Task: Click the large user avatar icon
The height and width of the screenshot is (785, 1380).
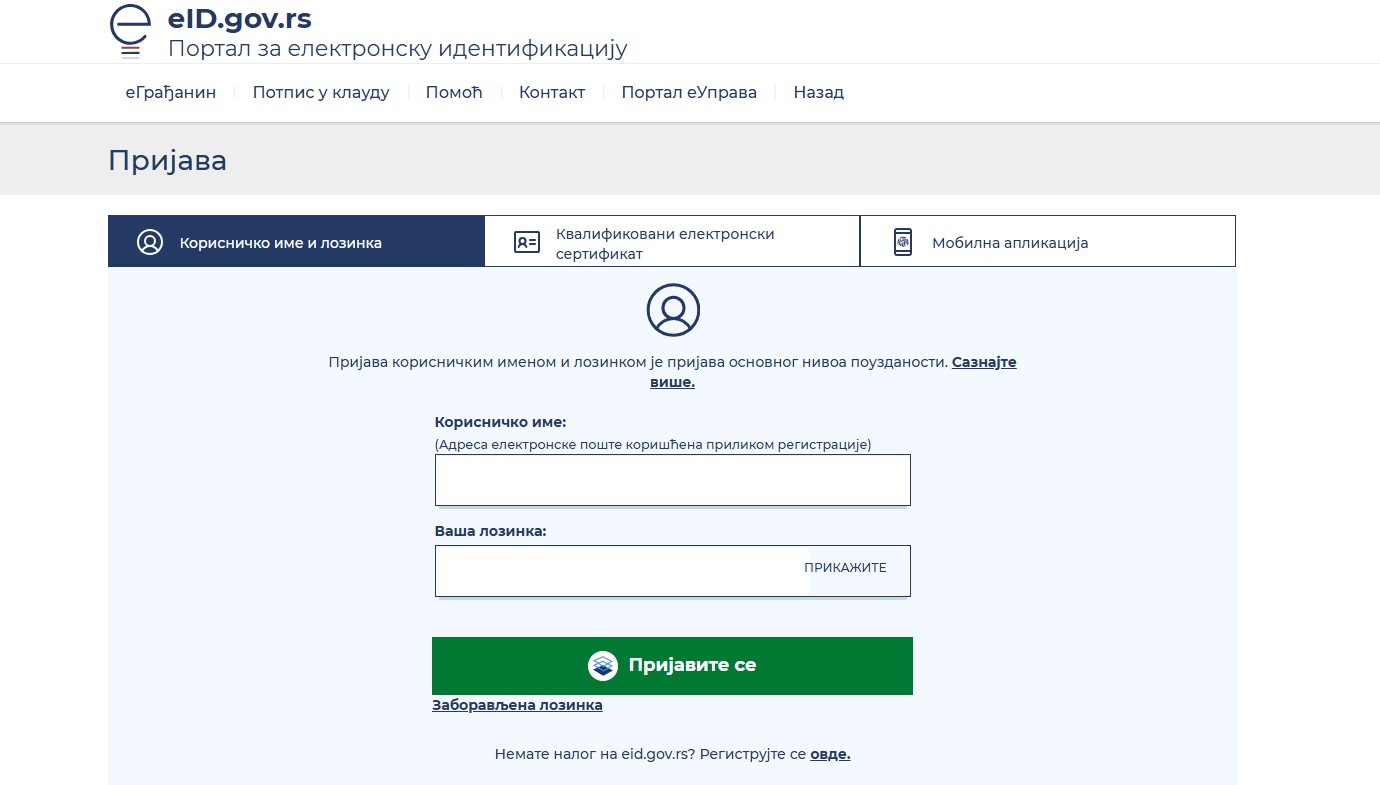Action: pyautogui.click(x=673, y=310)
